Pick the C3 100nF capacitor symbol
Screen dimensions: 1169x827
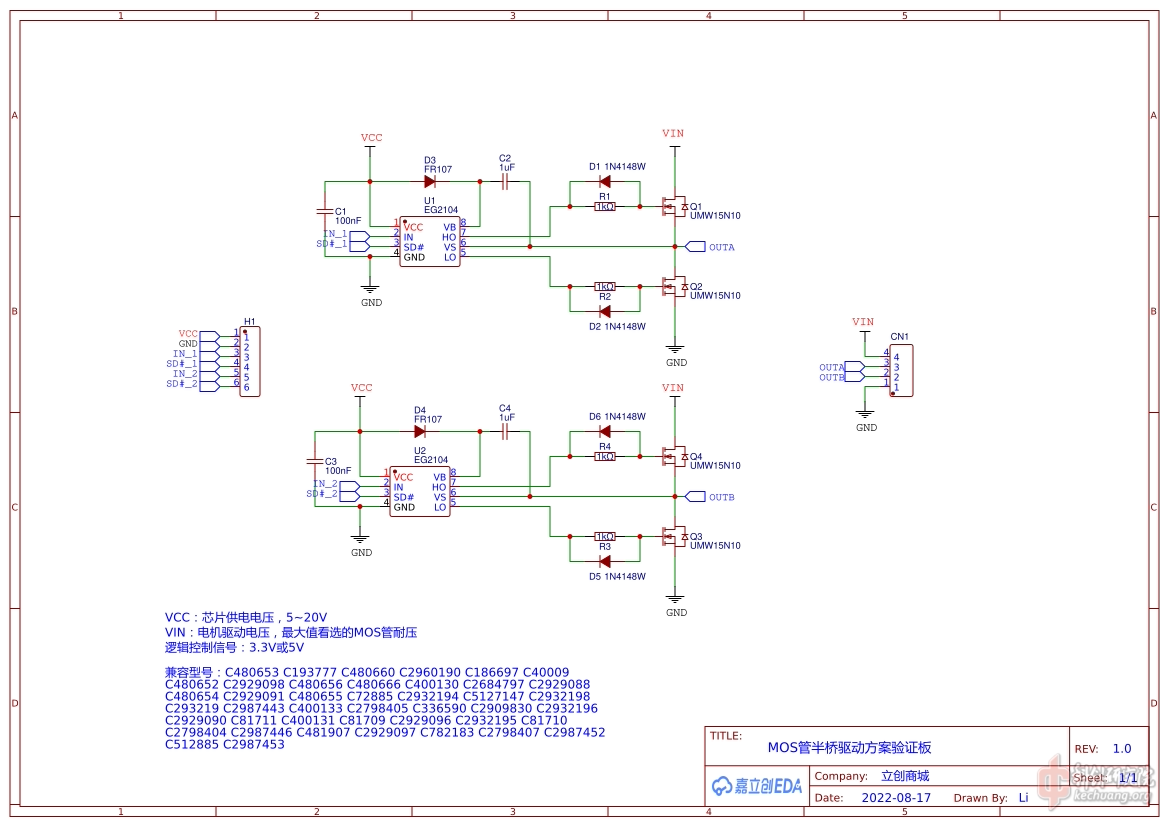315,462
